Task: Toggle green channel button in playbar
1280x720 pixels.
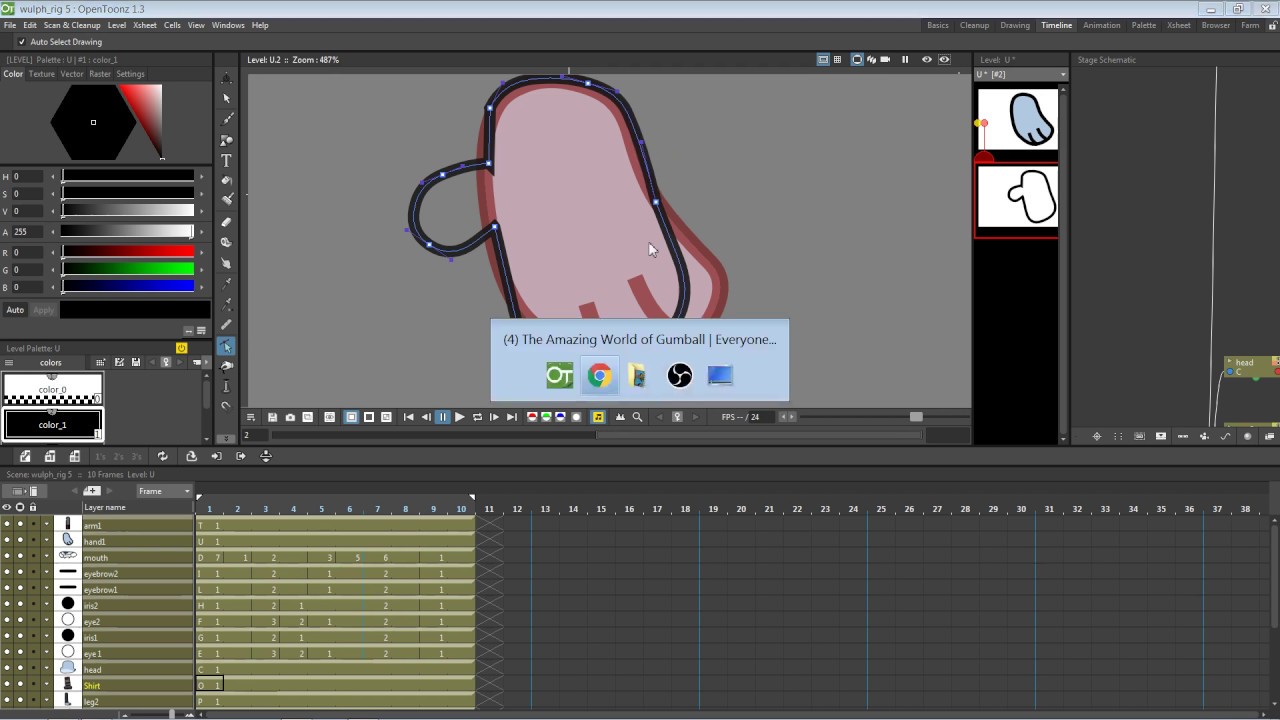Action: coord(546,417)
